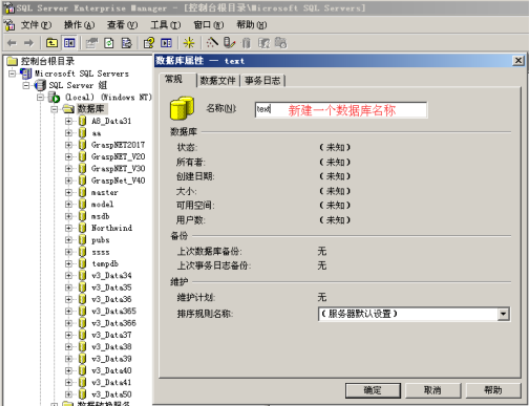The width and height of the screenshot is (529, 407).
Task: Select the Microsoft SQL Servers node
Action: tap(81, 73)
